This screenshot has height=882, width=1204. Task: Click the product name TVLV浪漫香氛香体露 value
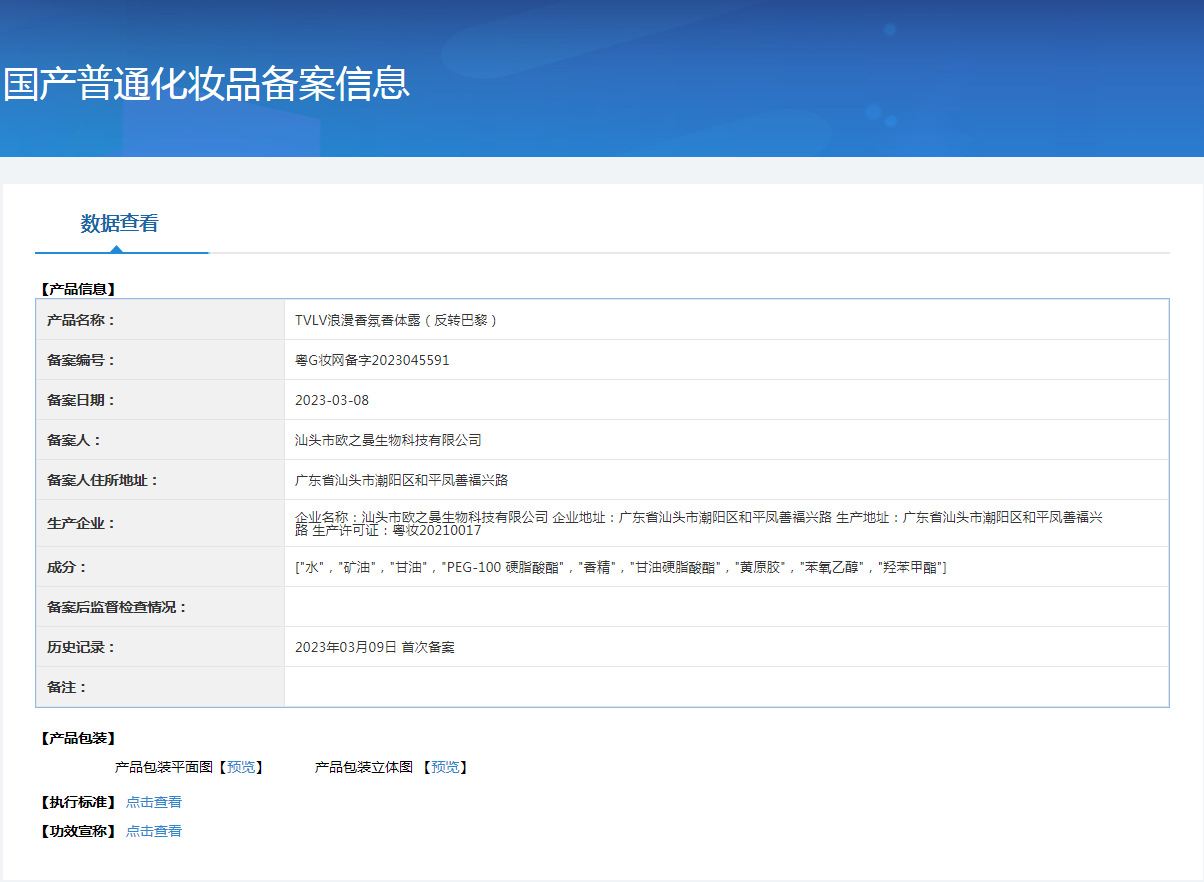pos(396,320)
